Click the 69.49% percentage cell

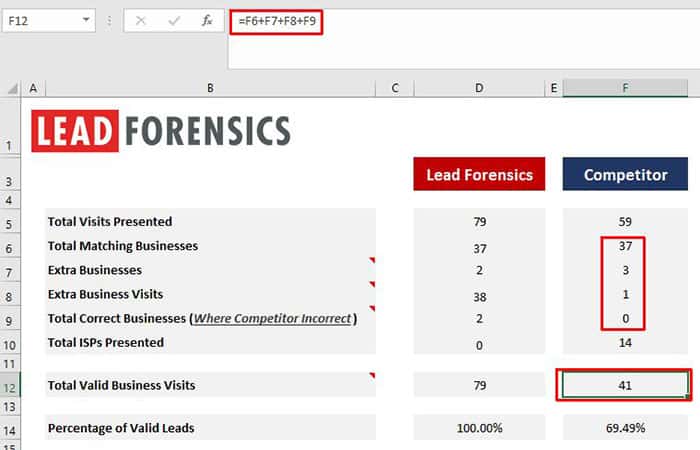[x=625, y=428]
